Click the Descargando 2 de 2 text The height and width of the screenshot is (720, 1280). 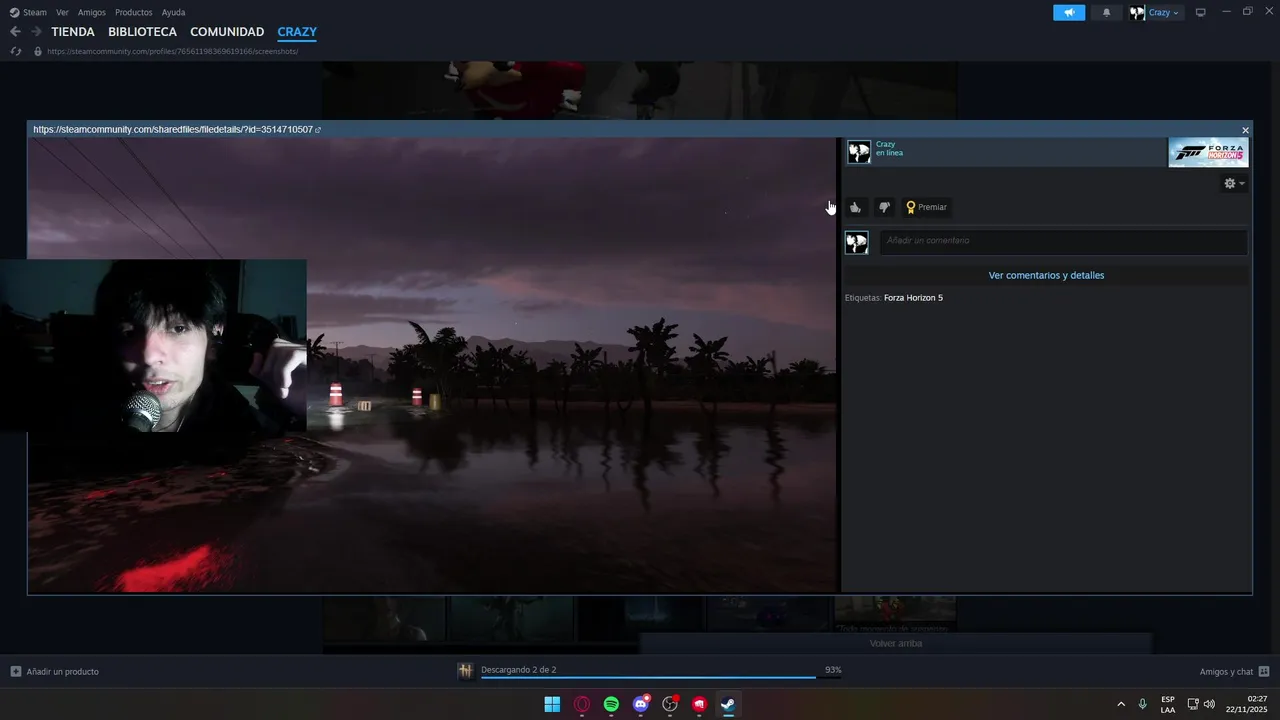tap(518, 670)
